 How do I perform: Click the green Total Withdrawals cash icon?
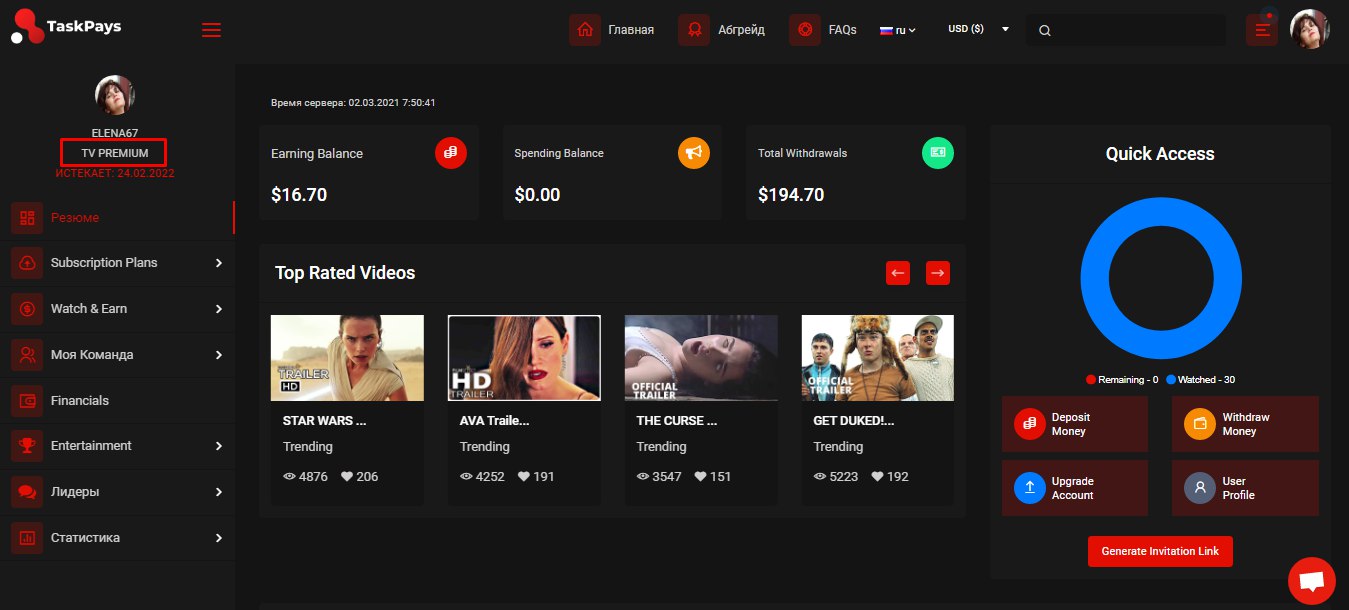click(938, 153)
